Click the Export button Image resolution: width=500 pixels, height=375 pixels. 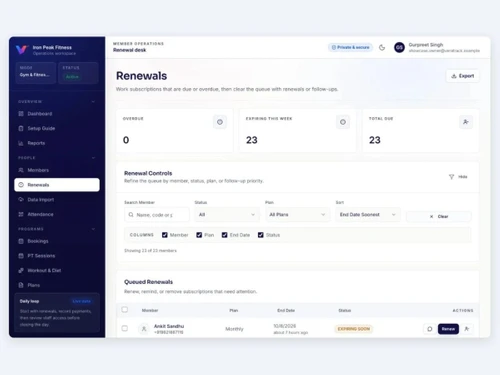point(463,76)
